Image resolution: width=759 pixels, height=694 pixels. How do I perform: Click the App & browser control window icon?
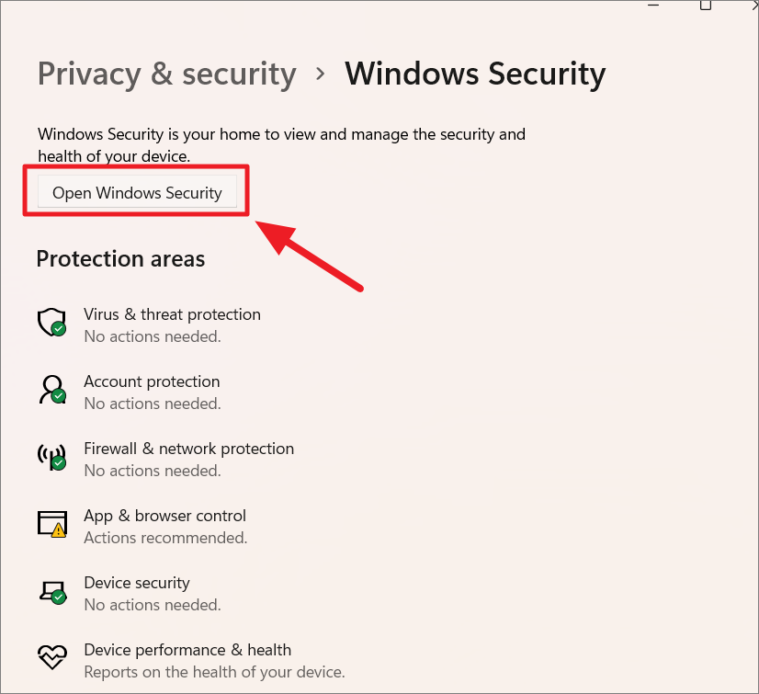(x=52, y=524)
